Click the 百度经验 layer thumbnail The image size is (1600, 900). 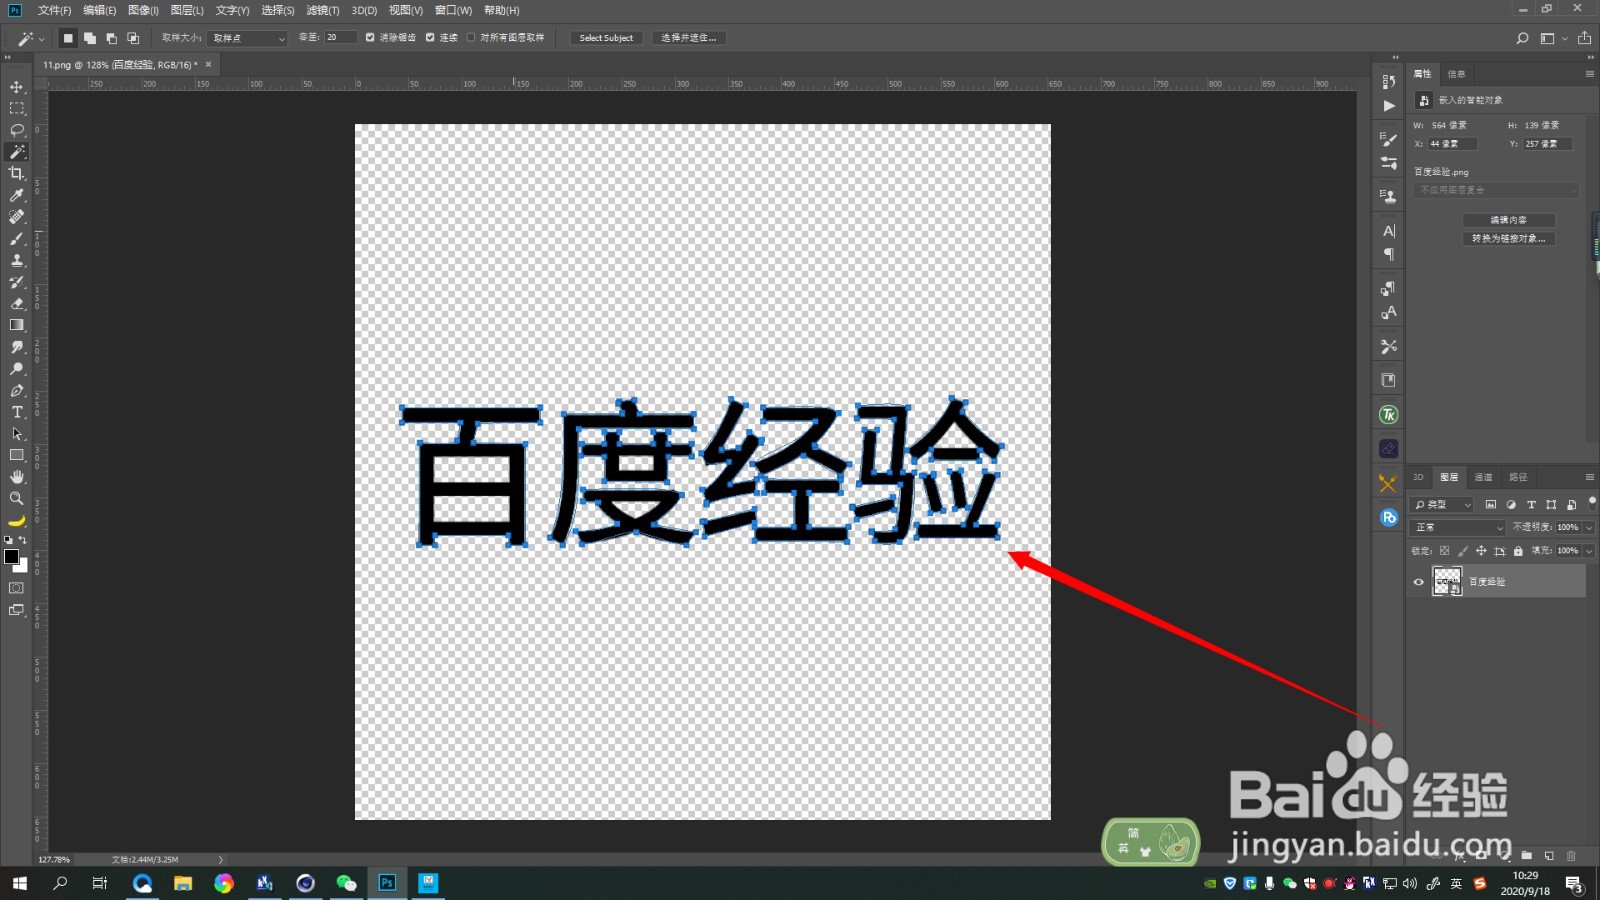[1447, 582]
